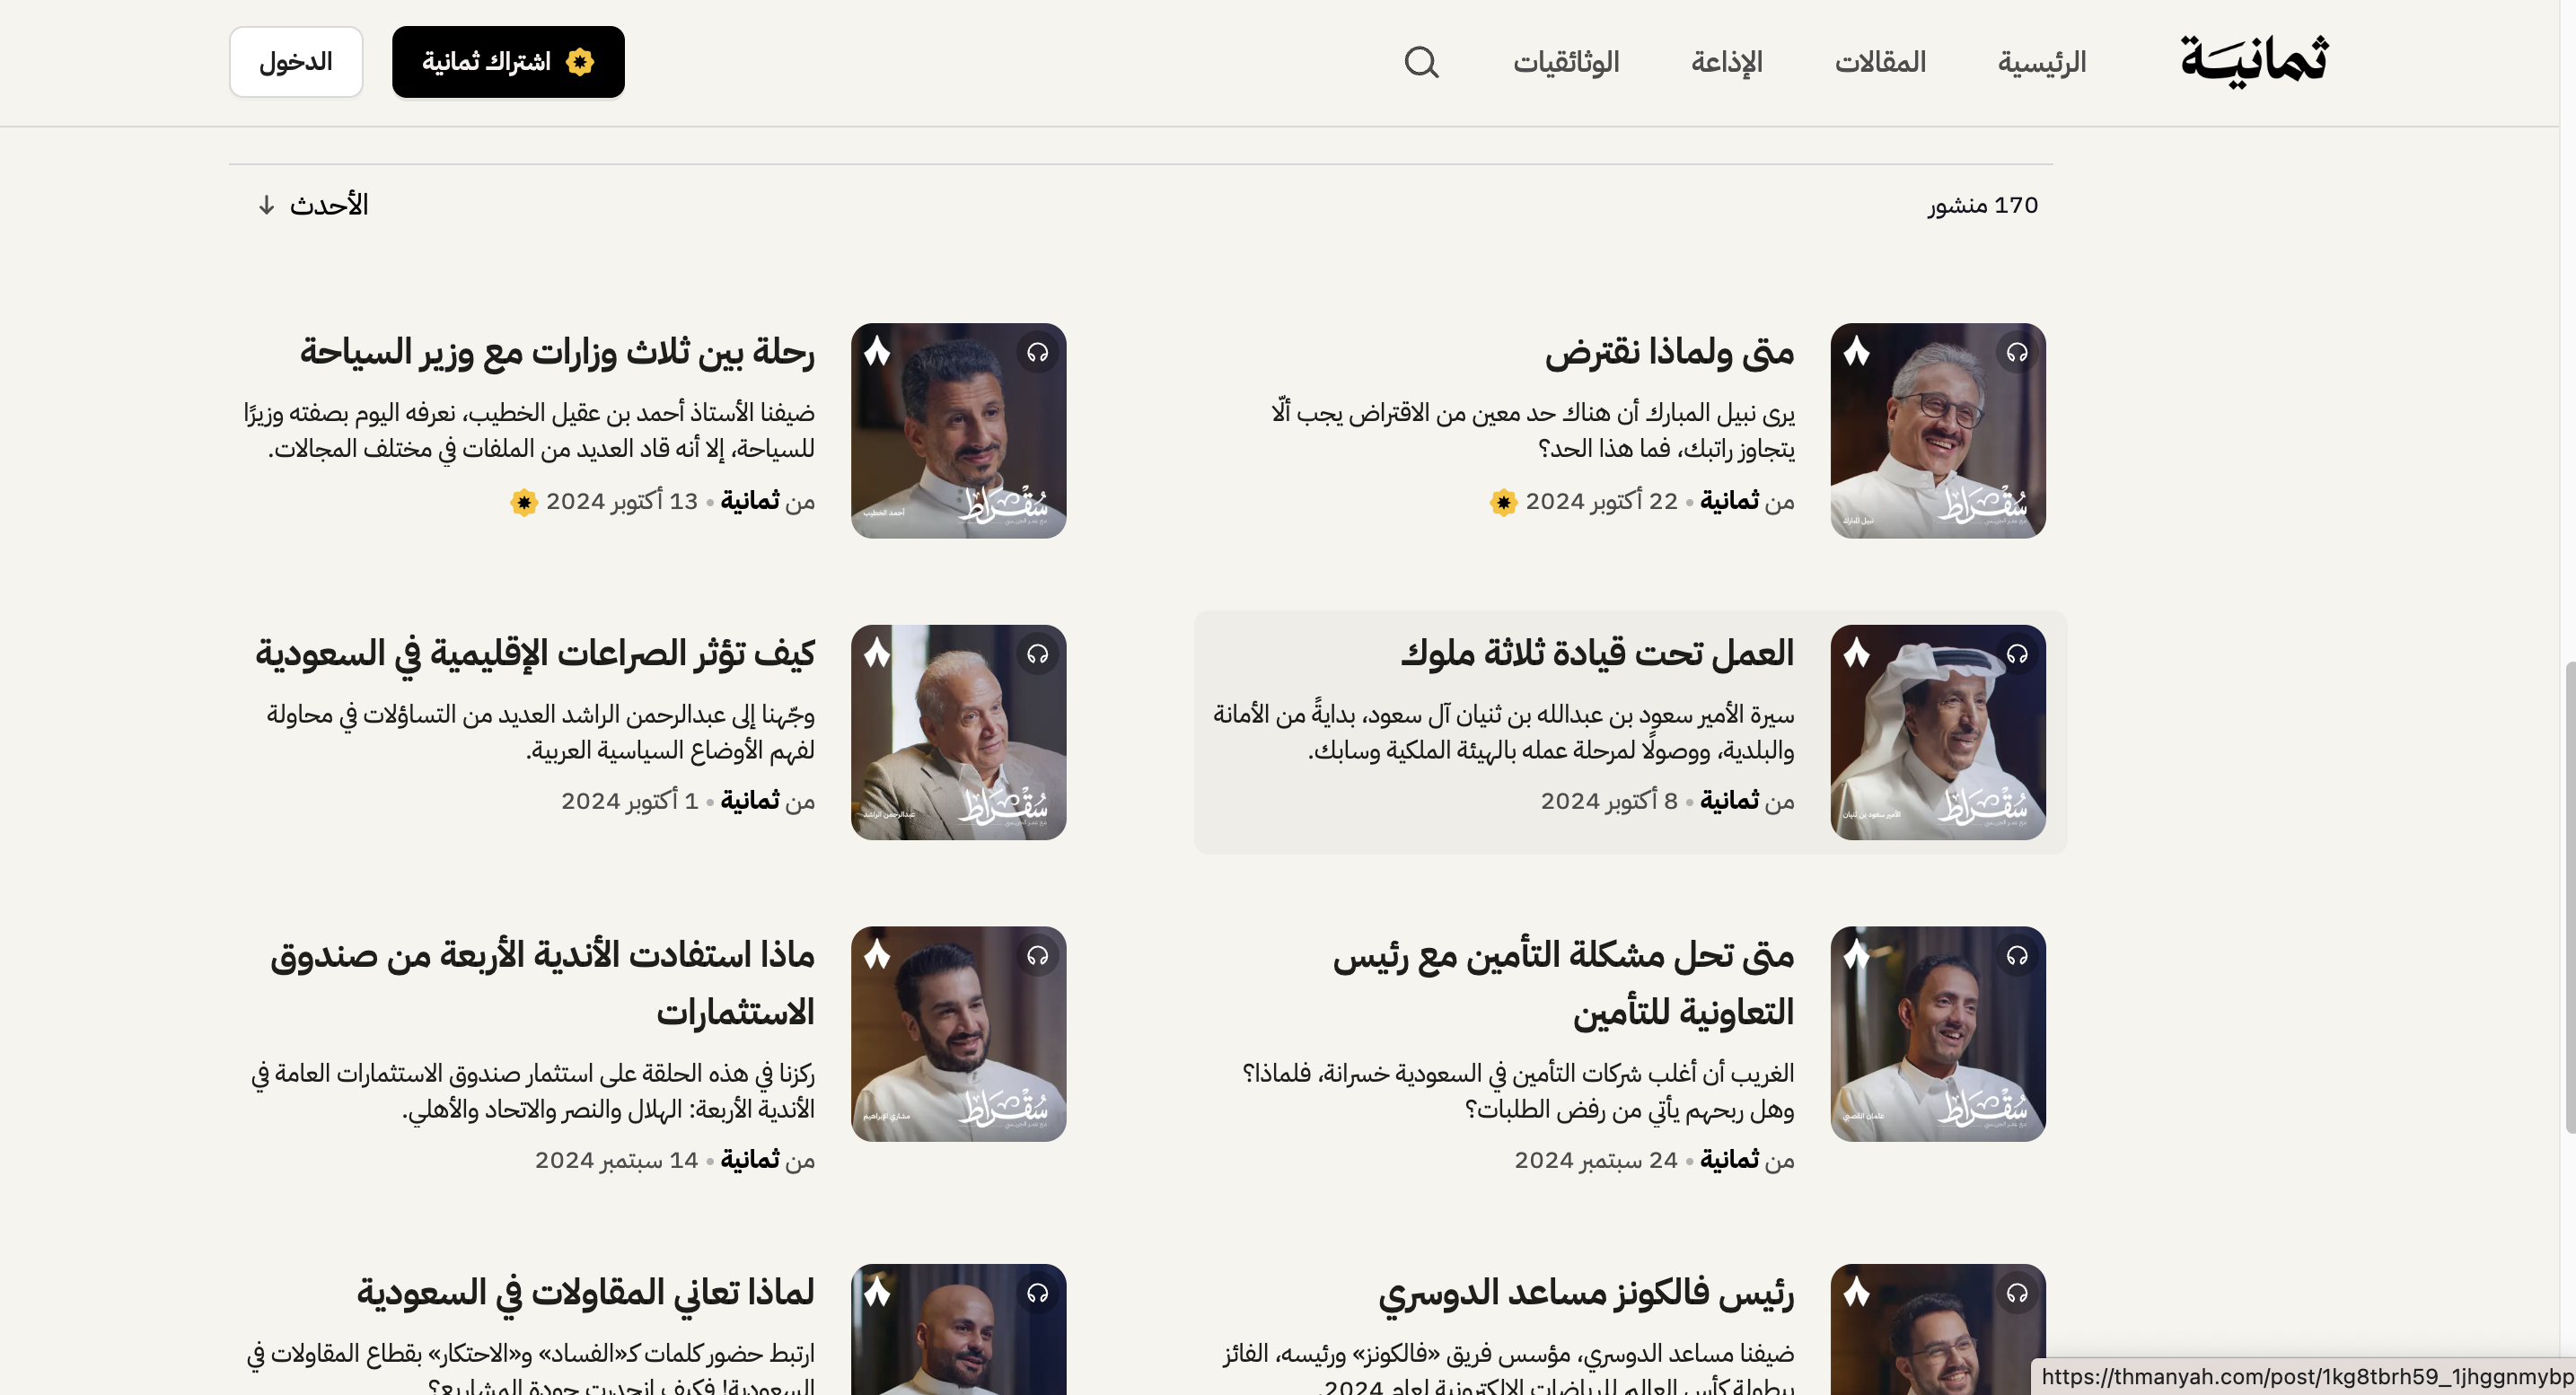Open post ماذا استفادت الأندية الأربعة من صندوق الاستثمارات
This screenshot has width=2576, height=1395.
coord(542,984)
